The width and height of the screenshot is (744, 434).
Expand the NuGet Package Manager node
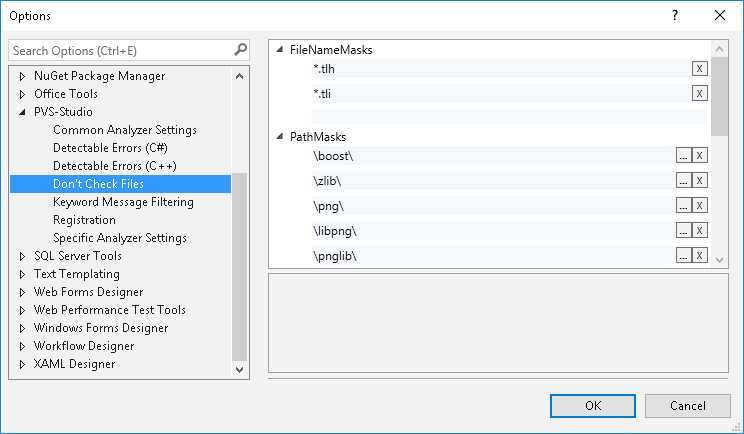(22, 76)
